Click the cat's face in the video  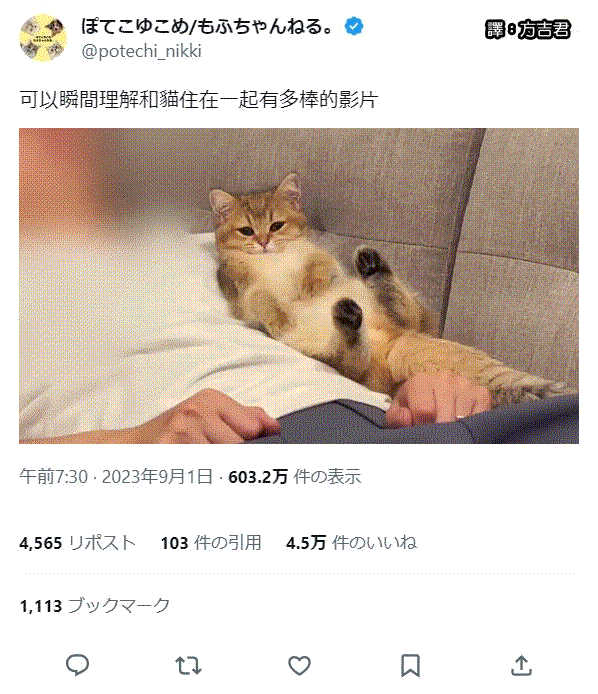click(259, 221)
